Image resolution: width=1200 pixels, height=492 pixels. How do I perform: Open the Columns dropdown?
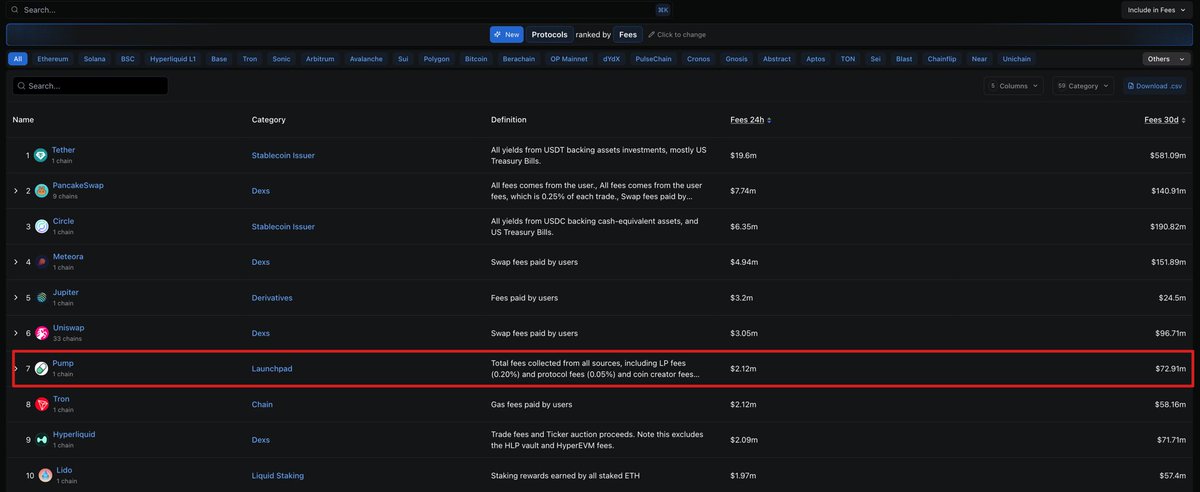click(1014, 86)
